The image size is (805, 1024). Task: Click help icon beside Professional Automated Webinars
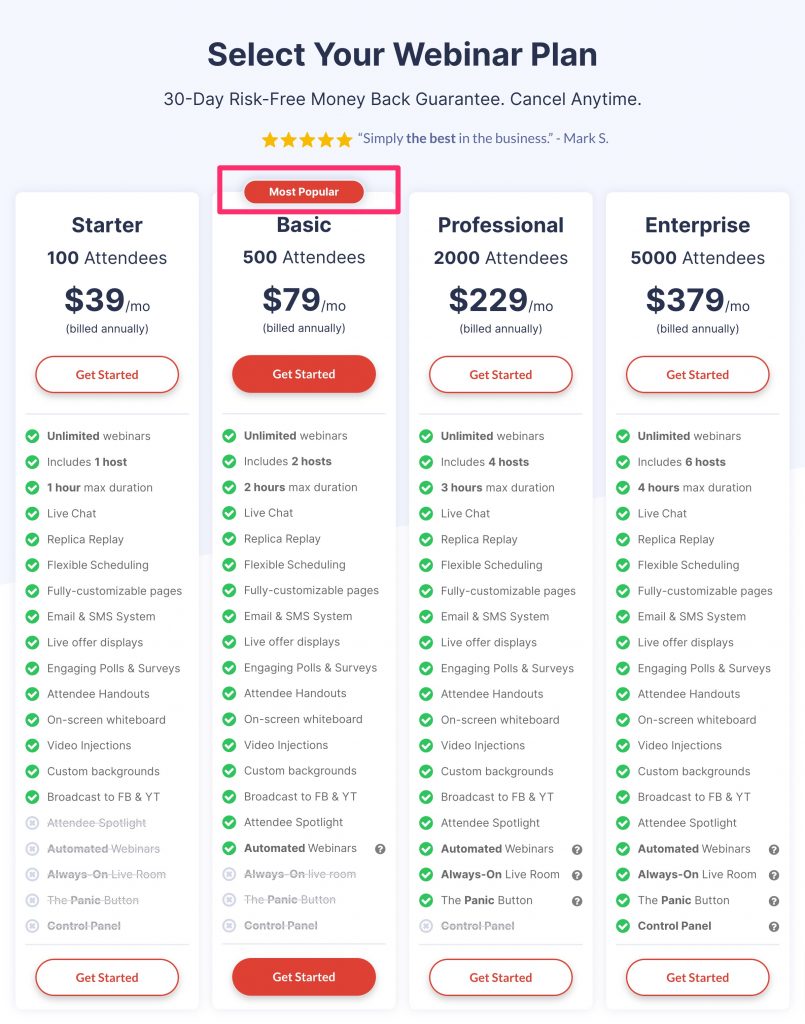(x=577, y=850)
